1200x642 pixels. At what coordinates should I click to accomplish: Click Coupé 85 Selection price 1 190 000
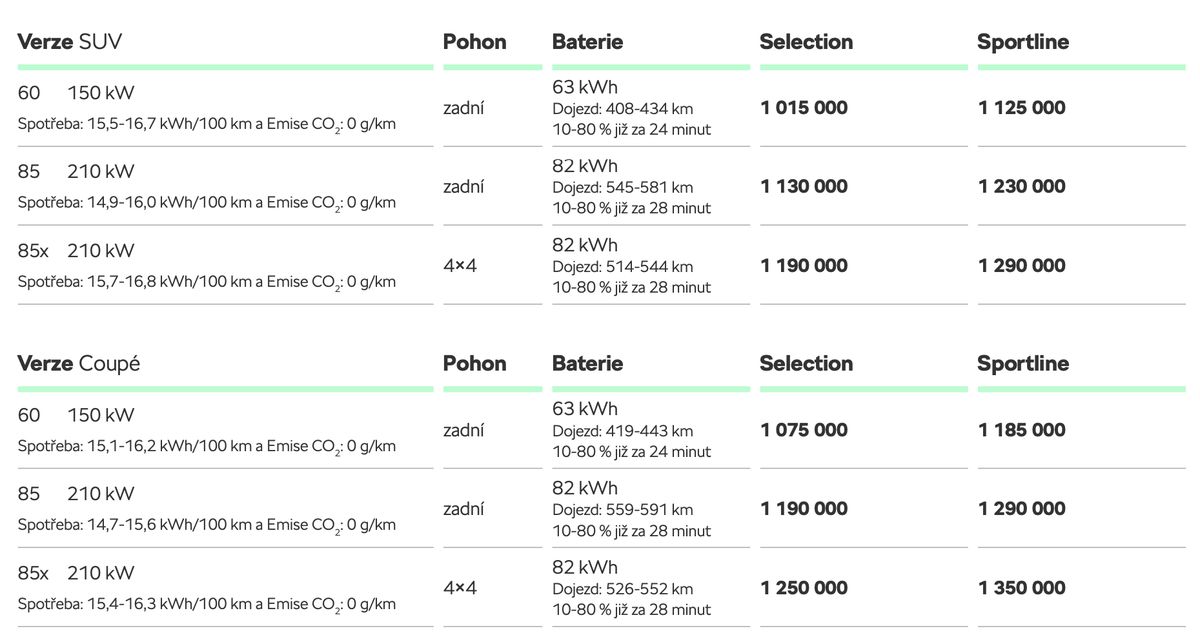click(x=804, y=509)
